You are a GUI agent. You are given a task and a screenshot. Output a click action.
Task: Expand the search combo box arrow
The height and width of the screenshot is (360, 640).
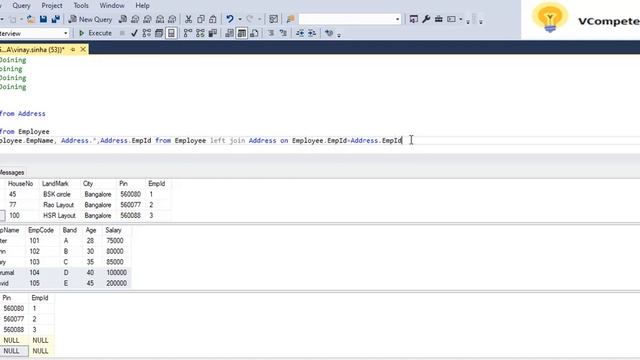397,19
